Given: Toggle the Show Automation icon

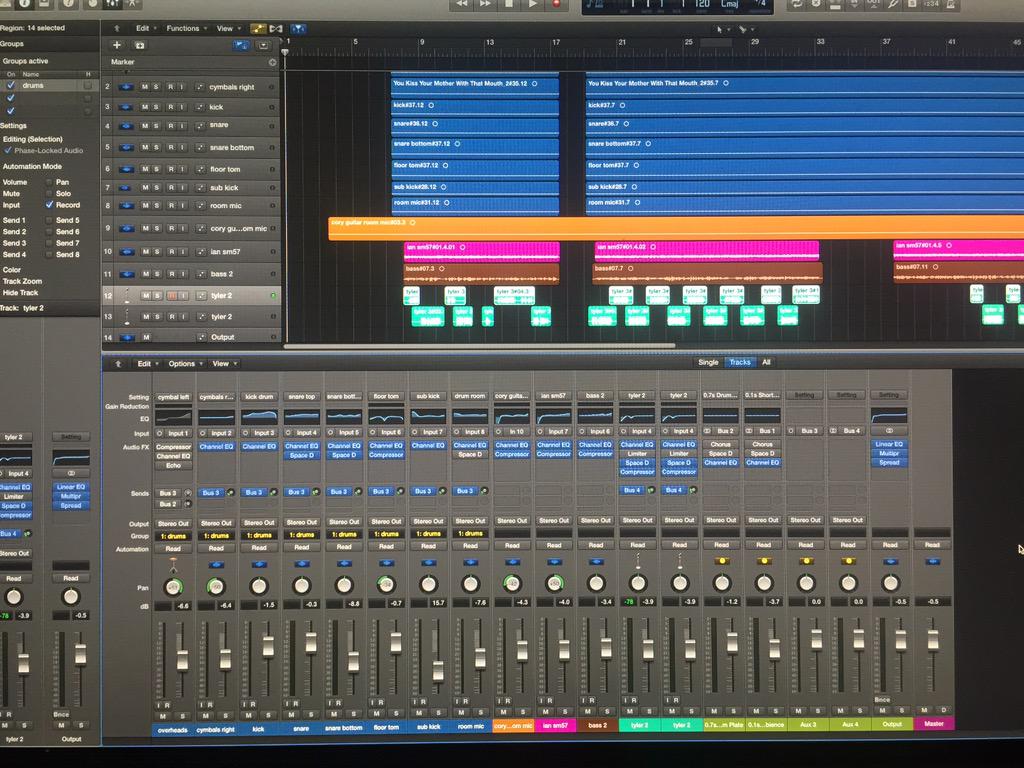Looking at the screenshot, I should point(259,29).
